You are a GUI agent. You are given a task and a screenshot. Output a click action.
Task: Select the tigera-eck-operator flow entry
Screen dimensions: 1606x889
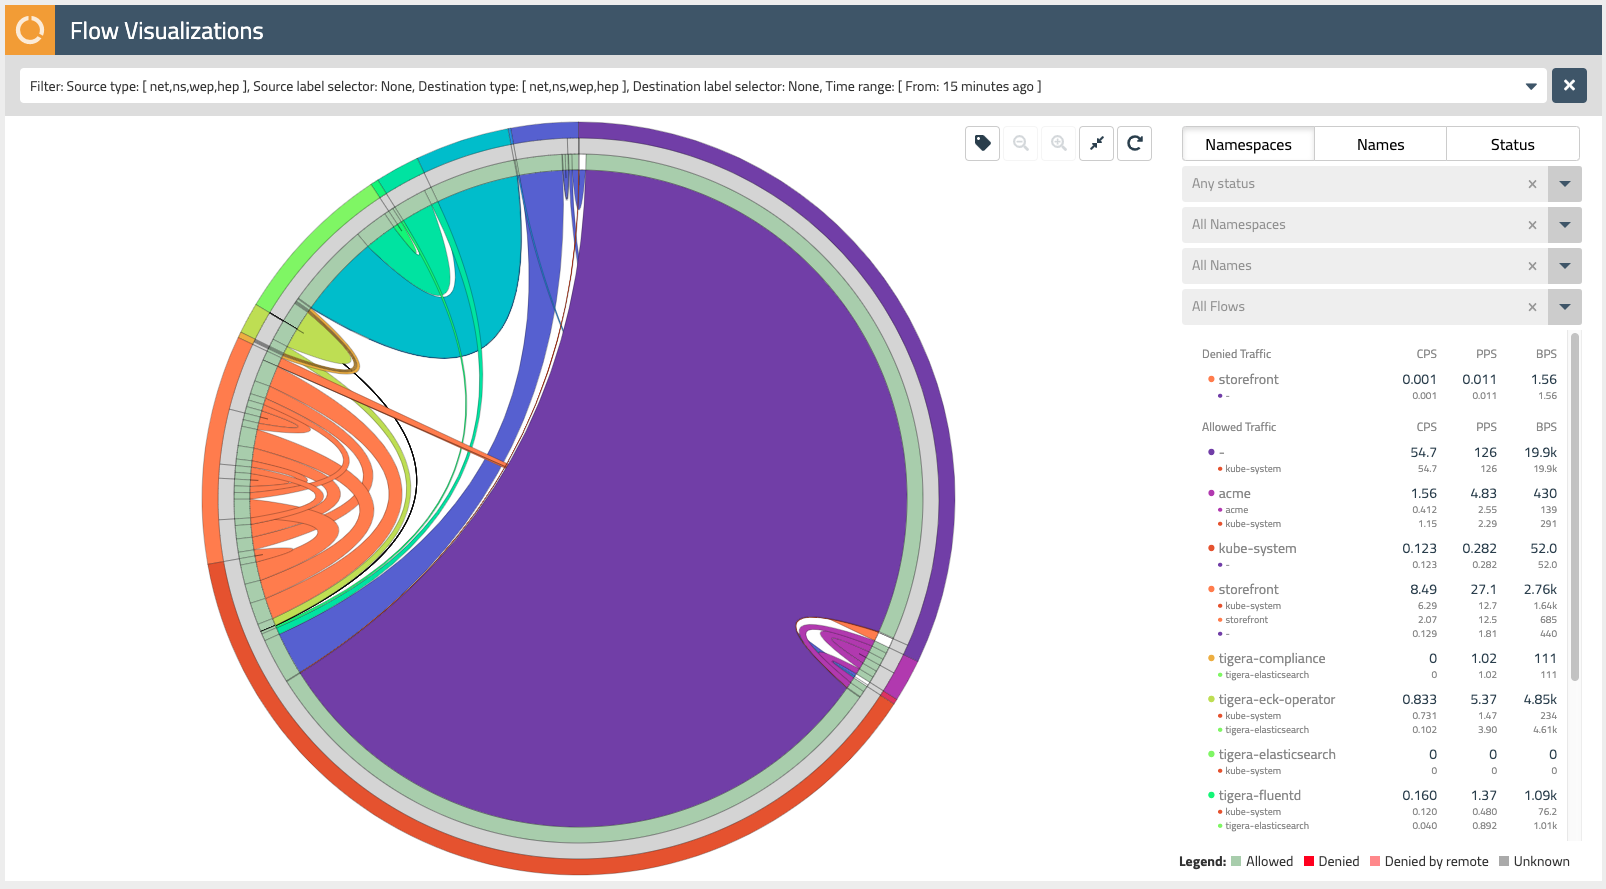coord(1276,699)
